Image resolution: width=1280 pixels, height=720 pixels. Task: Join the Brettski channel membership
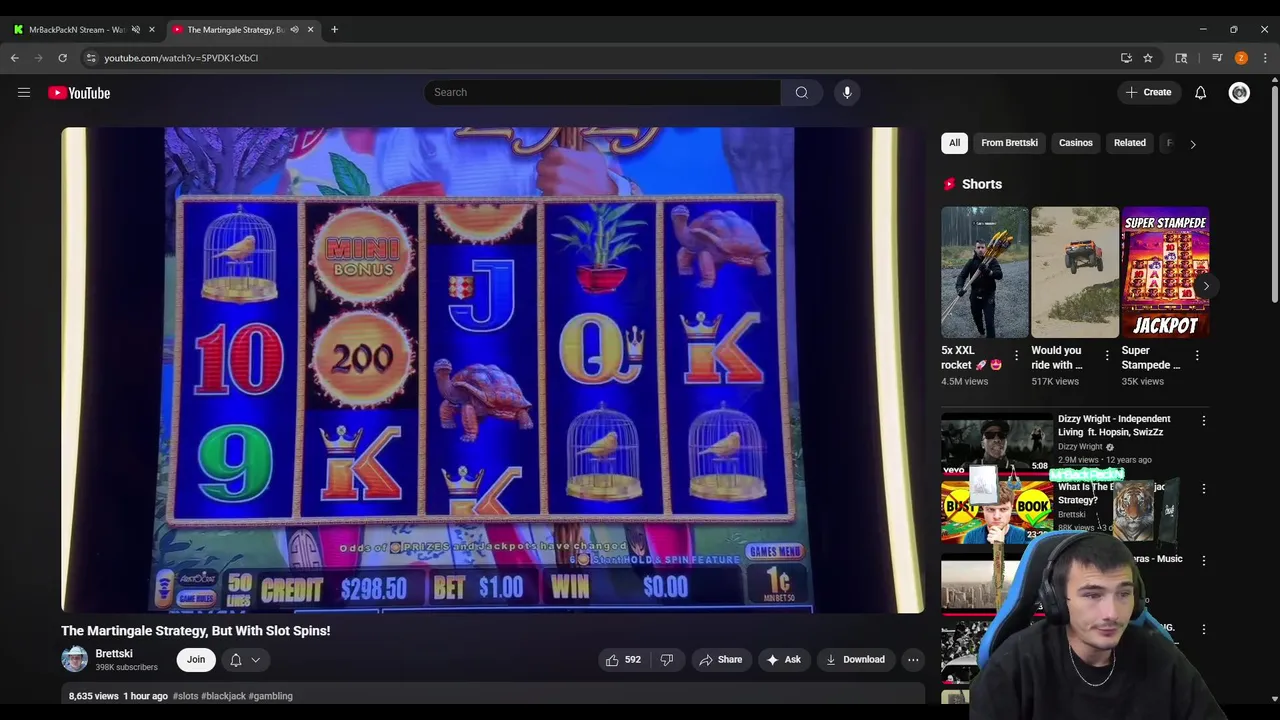[196, 660]
